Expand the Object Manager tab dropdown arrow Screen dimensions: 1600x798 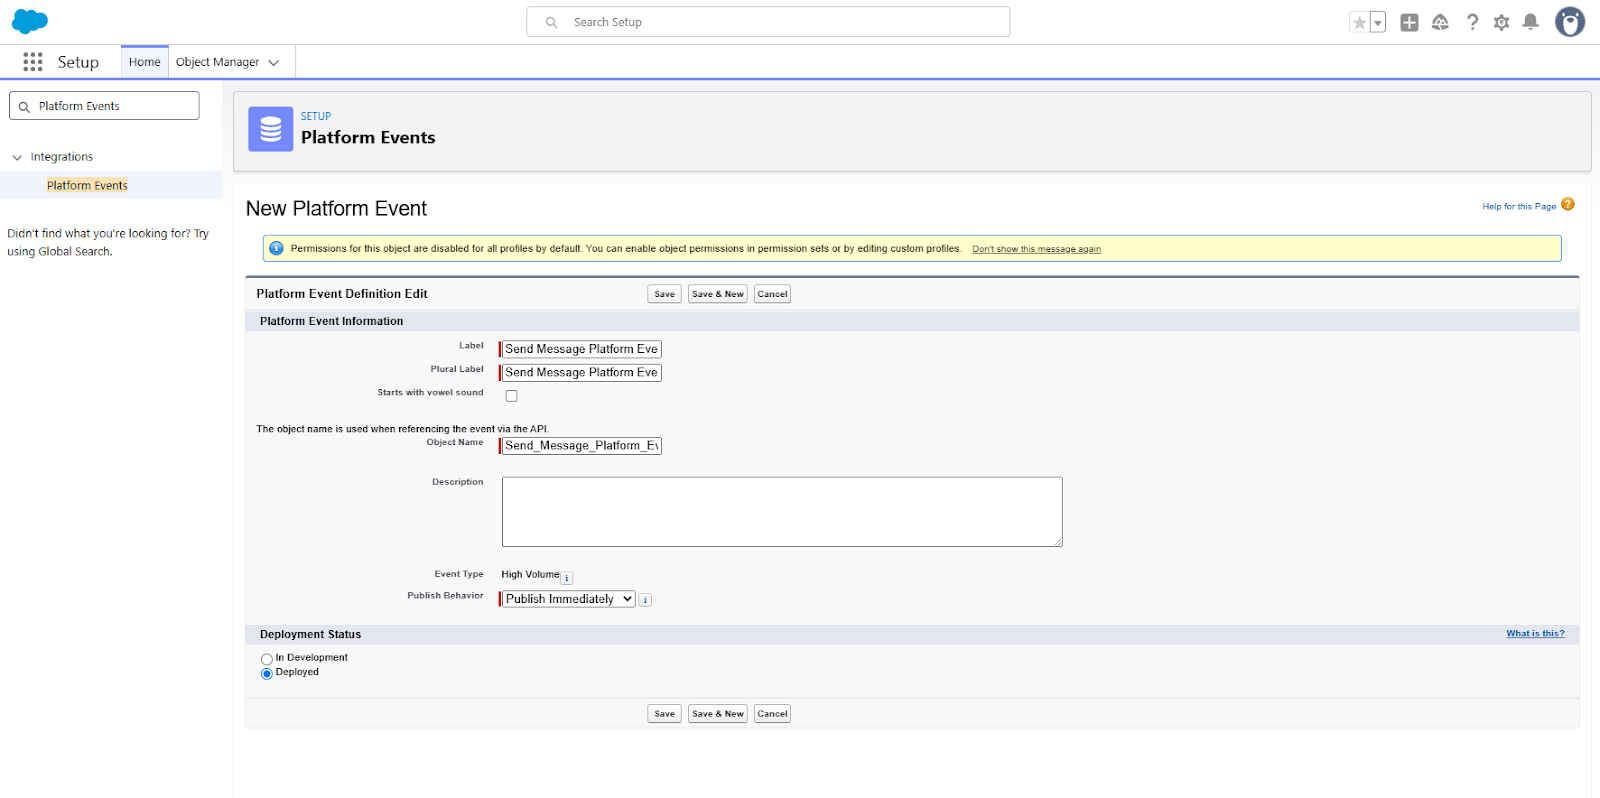(x=274, y=62)
